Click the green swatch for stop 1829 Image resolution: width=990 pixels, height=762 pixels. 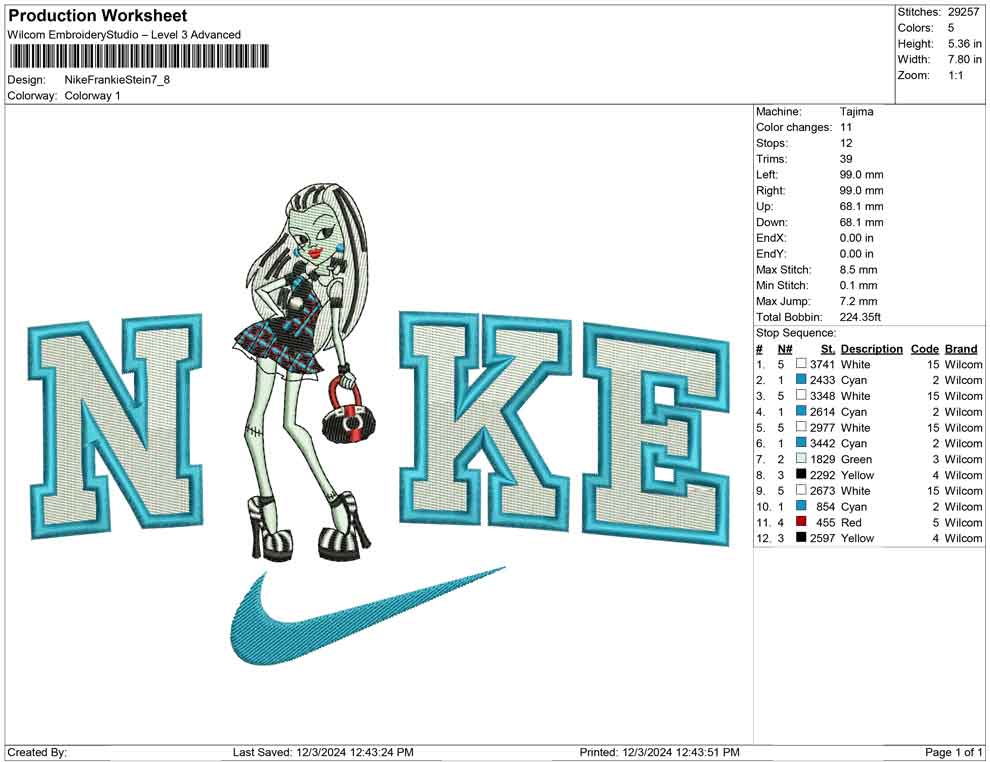[x=801, y=458]
